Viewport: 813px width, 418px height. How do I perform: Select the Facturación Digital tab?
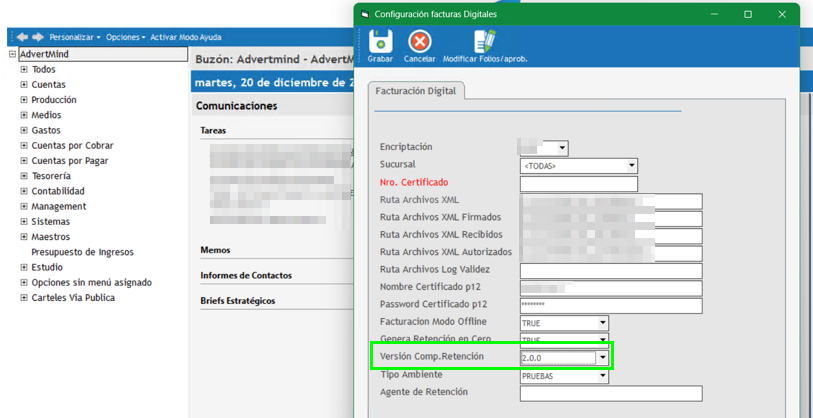416,91
